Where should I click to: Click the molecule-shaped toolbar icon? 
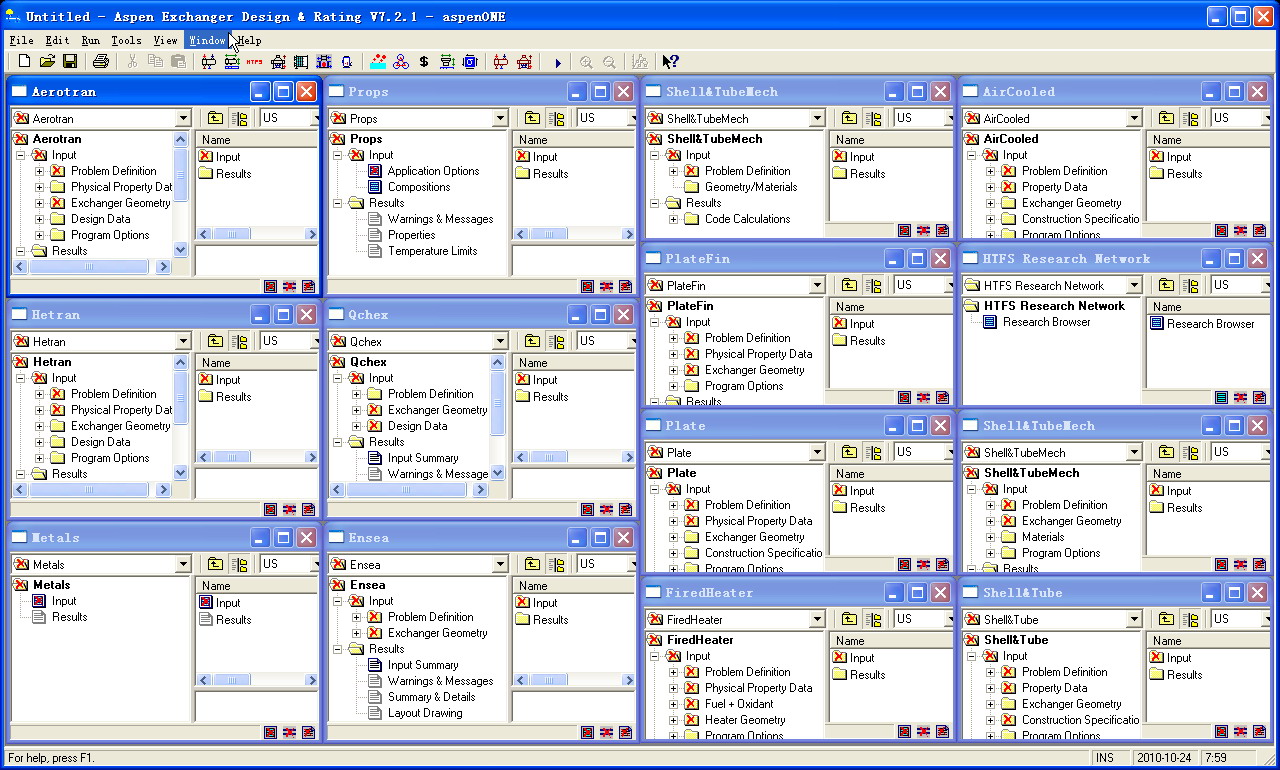pos(401,62)
